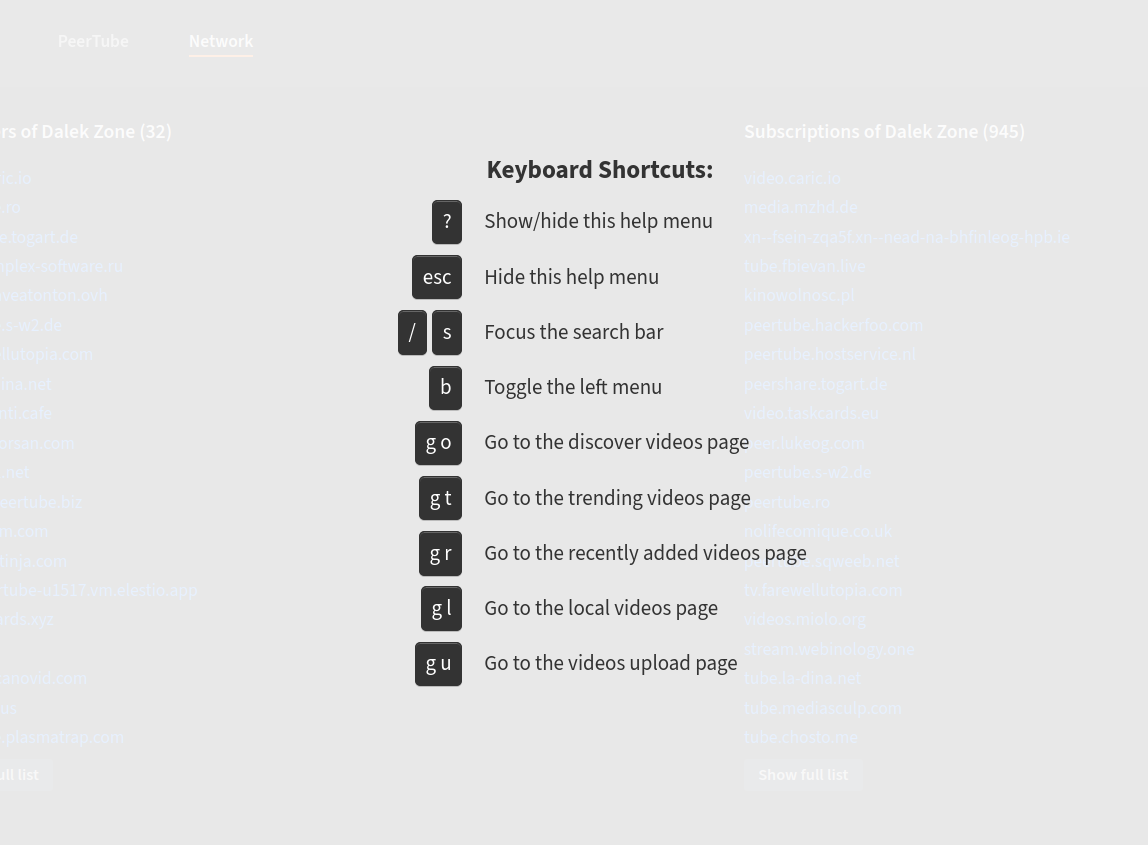
Task: Switch to the PeerTube tab
Action: point(93,41)
